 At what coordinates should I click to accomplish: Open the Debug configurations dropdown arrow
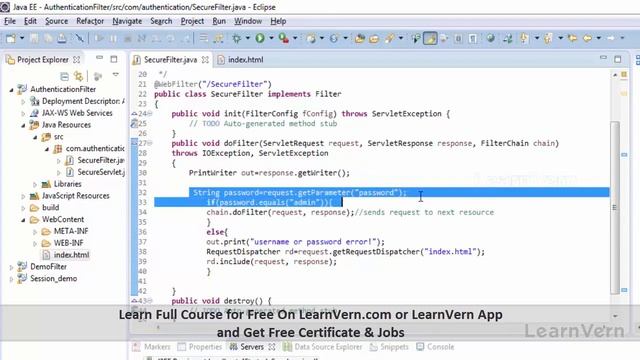pos(247,38)
